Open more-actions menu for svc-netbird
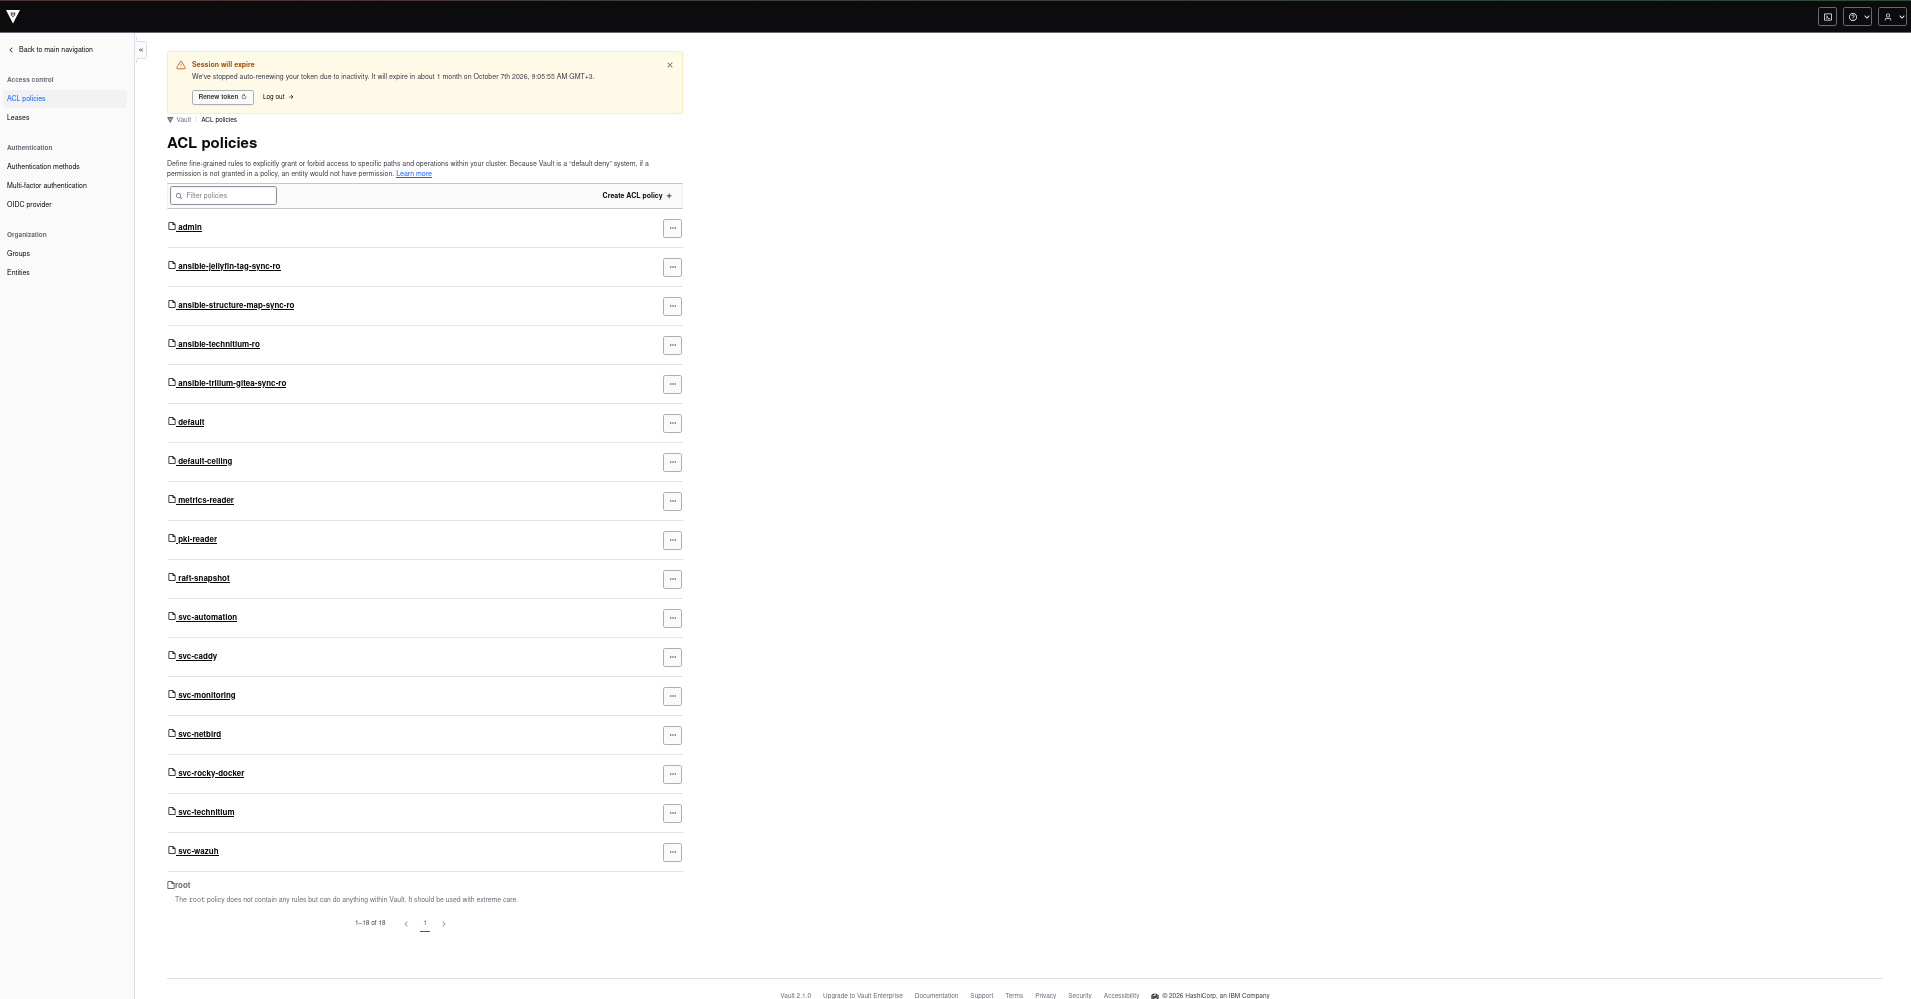 (673, 735)
